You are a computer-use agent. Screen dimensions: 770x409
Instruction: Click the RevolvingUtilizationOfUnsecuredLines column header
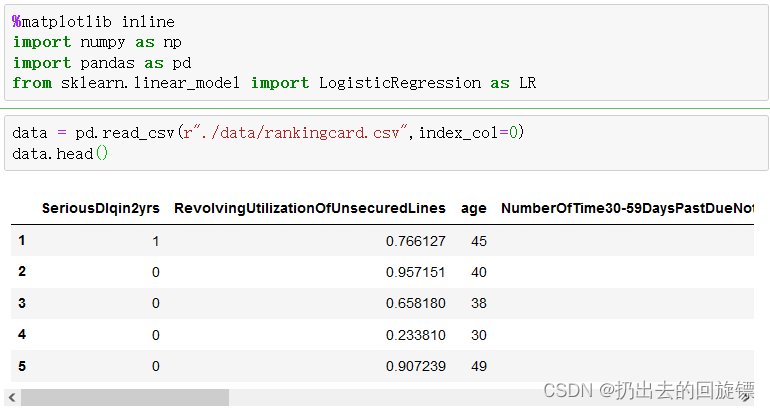click(x=310, y=208)
